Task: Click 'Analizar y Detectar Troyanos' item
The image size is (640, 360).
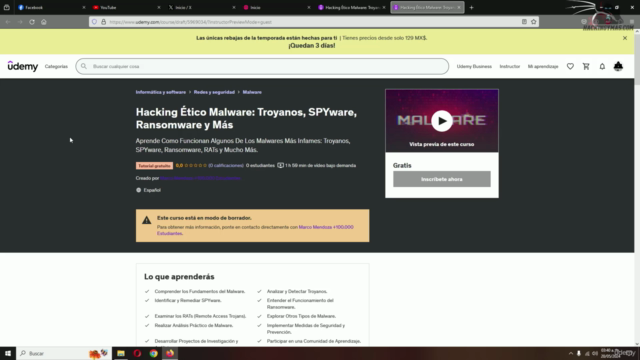Action: pyautogui.click(x=297, y=291)
